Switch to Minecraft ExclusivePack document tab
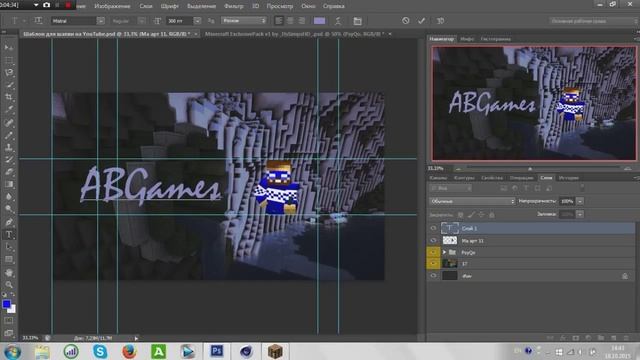Viewport: 640px width, 360px height. 294,34
